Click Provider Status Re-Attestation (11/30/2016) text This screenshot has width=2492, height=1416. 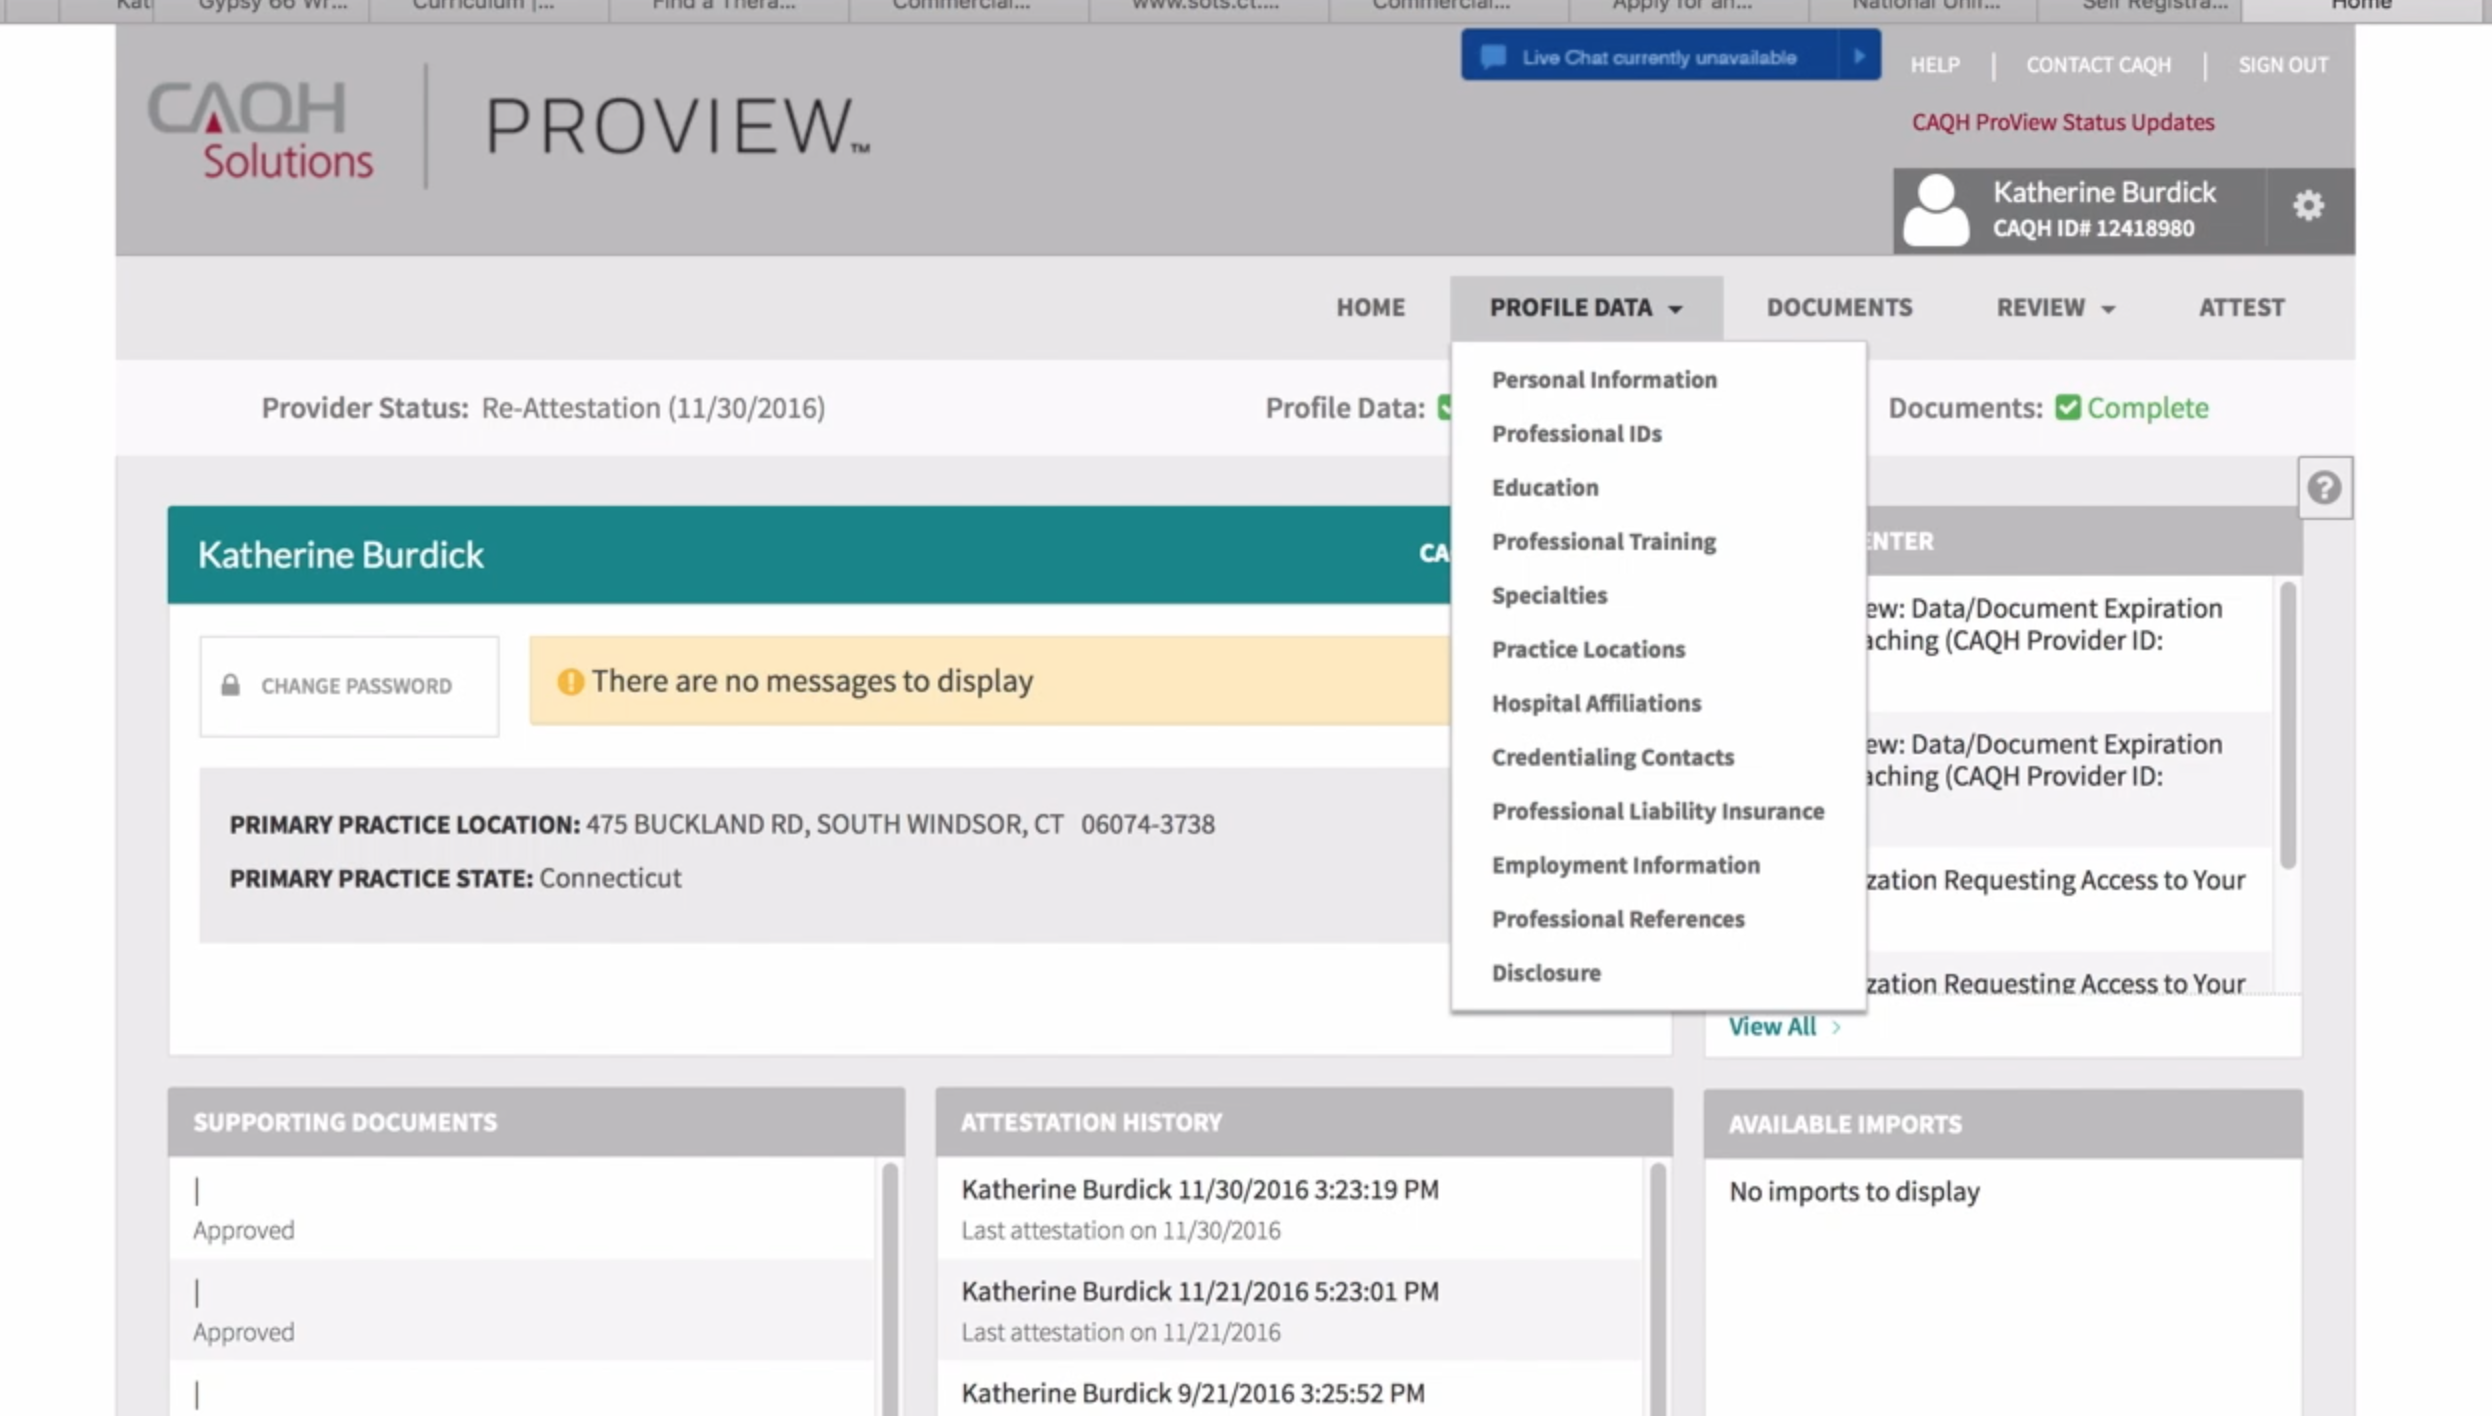543,408
